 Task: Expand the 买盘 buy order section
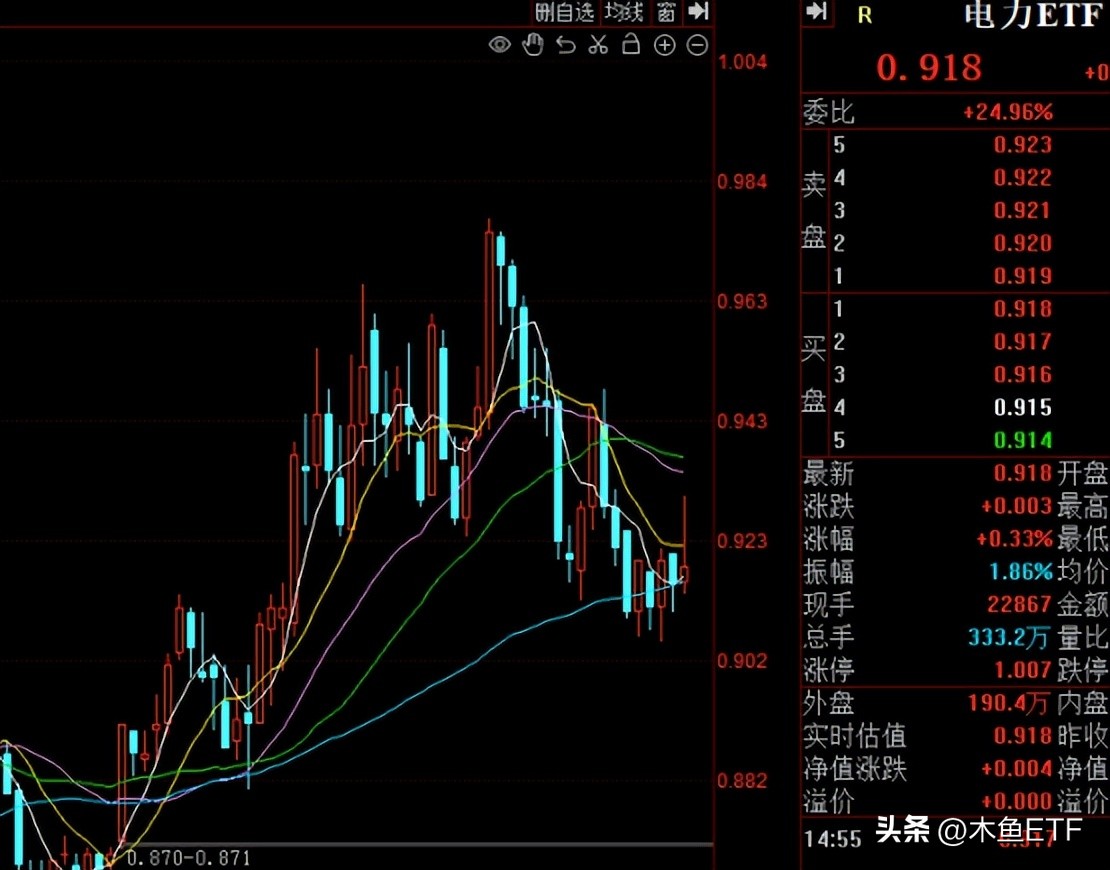tap(815, 375)
